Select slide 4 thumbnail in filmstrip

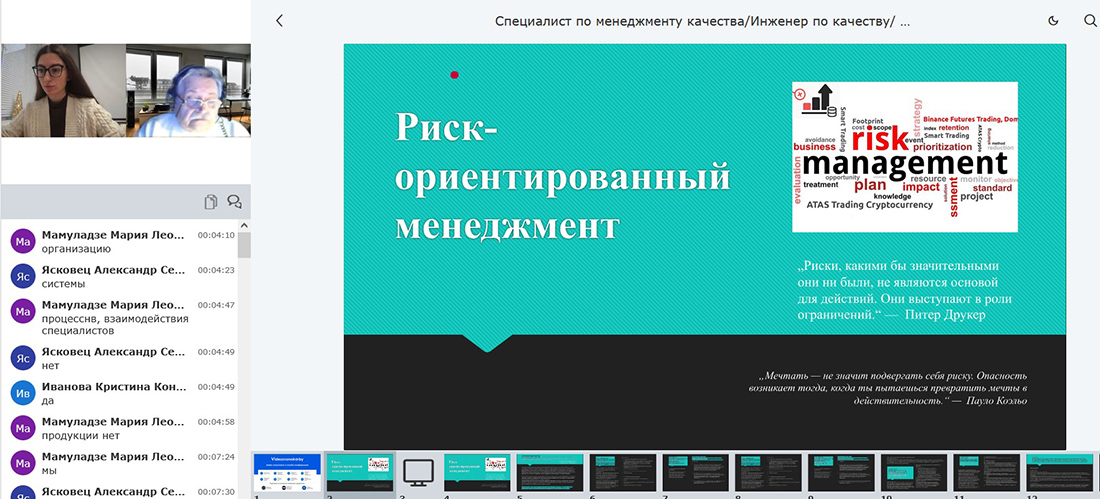click(x=478, y=472)
